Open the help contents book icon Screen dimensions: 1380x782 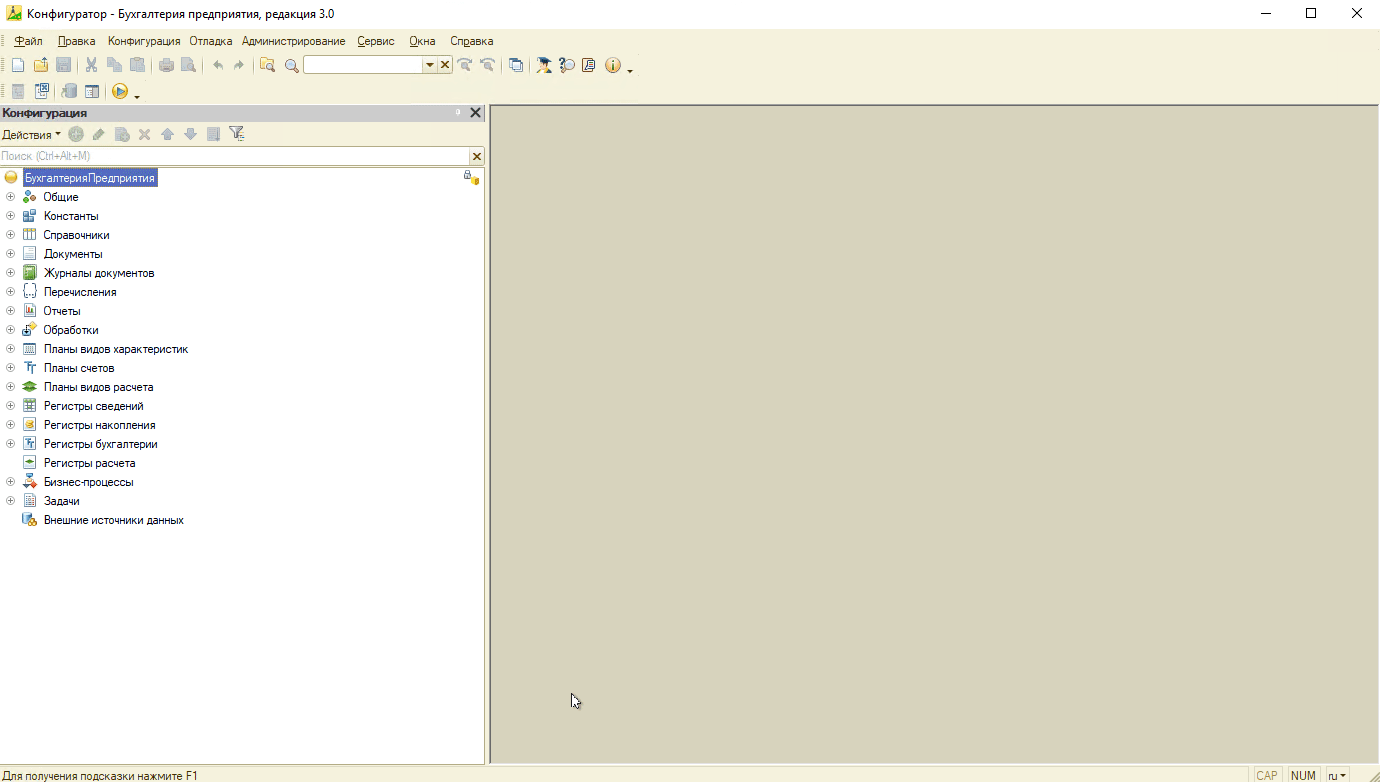click(589, 65)
